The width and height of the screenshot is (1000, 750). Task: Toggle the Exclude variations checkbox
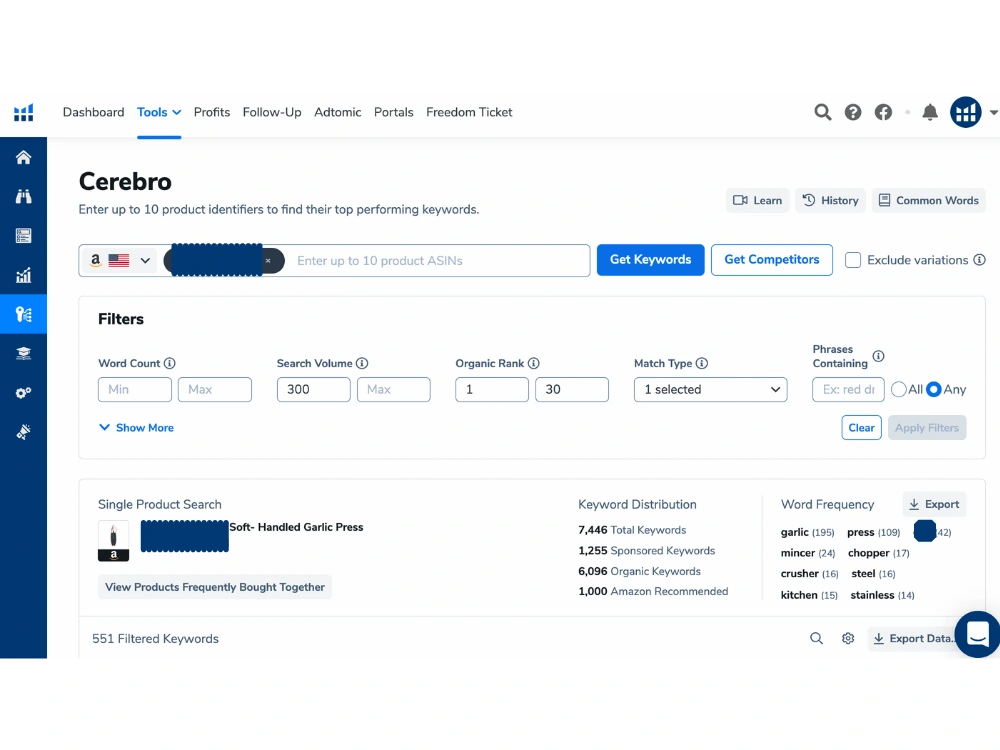(853, 260)
